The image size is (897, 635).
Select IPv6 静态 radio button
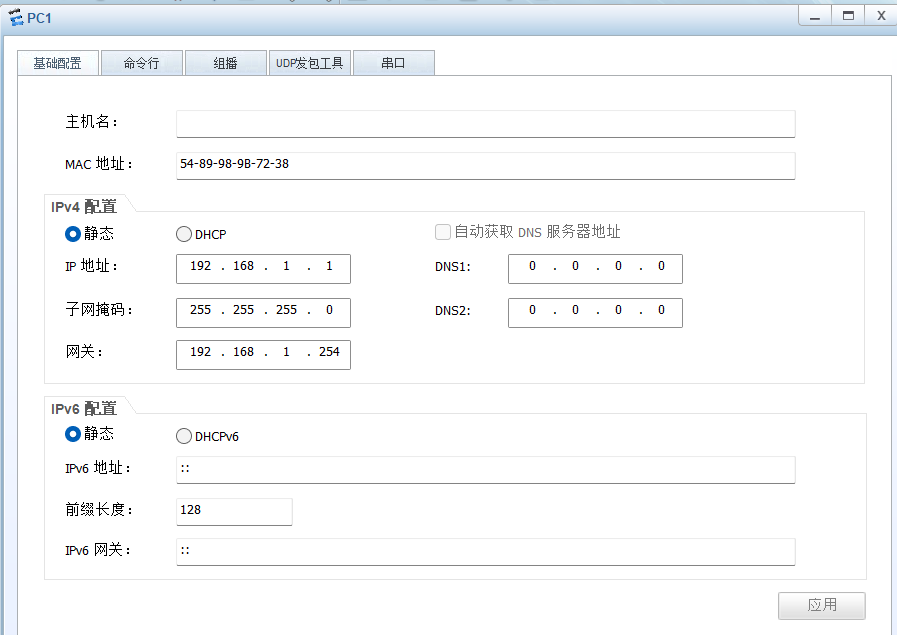pyautogui.click(x=73, y=434)
